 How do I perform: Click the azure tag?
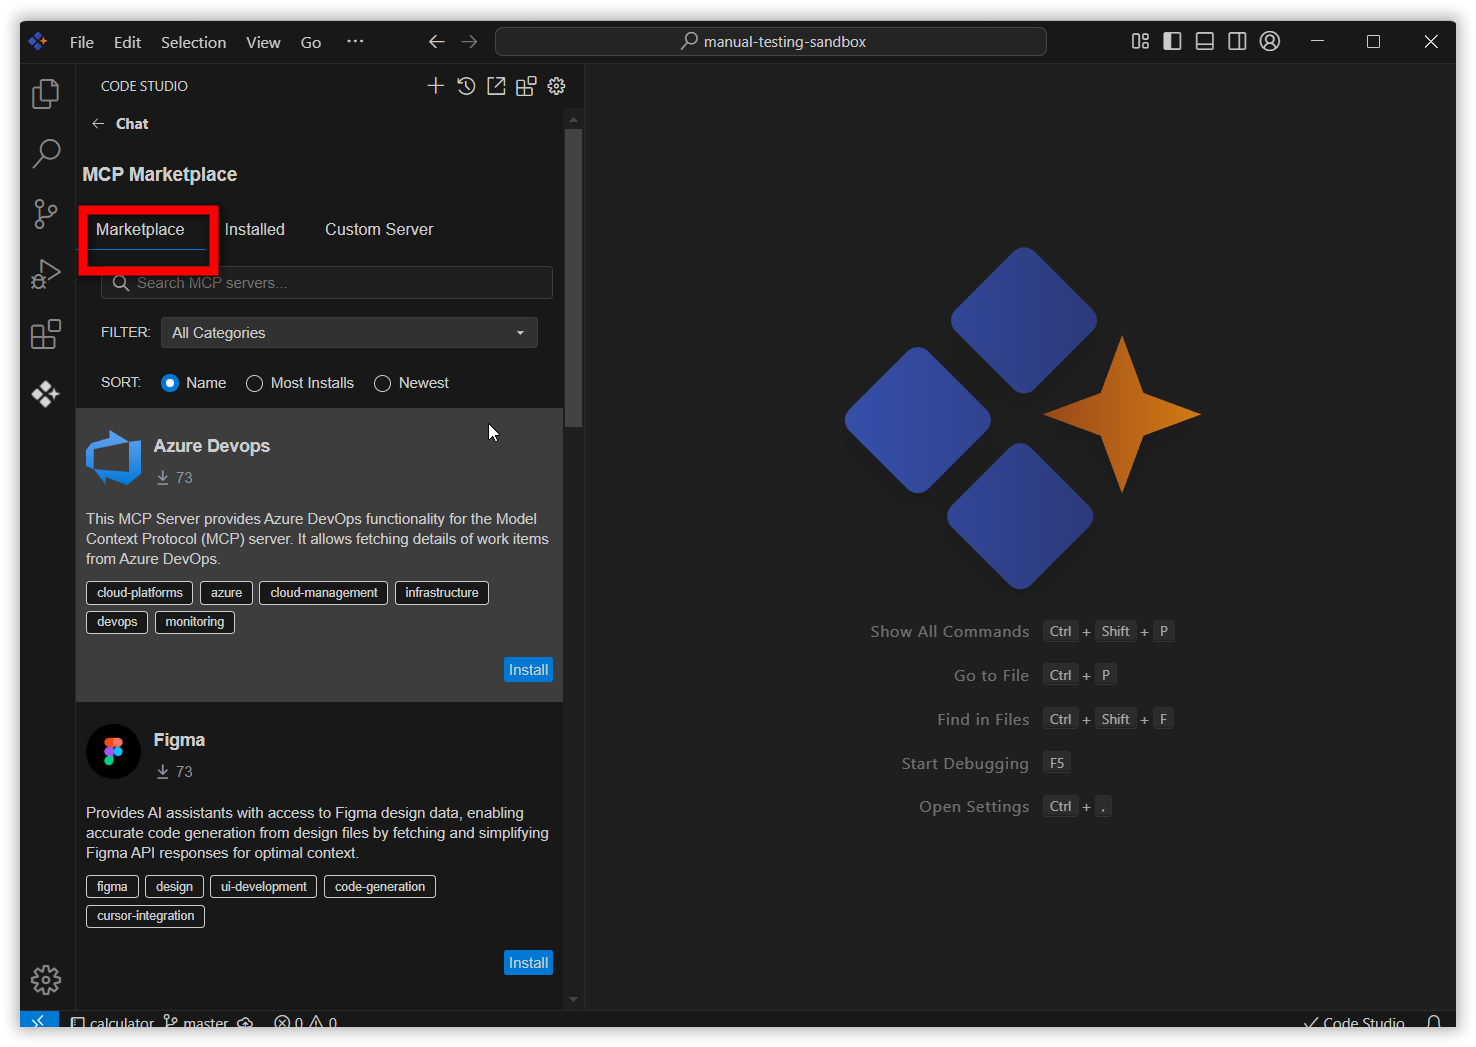point(226,593)
